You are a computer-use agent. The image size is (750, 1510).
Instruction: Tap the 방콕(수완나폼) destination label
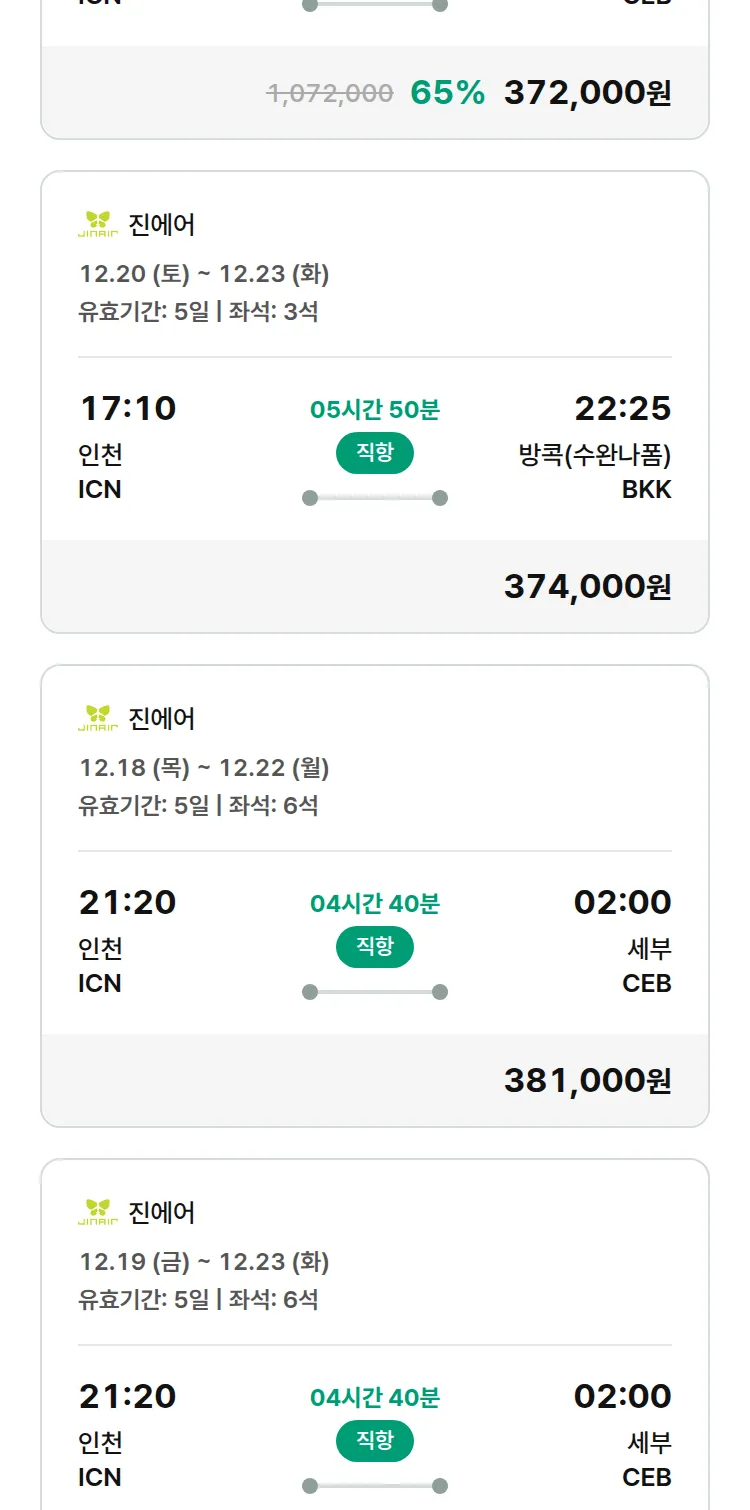594,455
